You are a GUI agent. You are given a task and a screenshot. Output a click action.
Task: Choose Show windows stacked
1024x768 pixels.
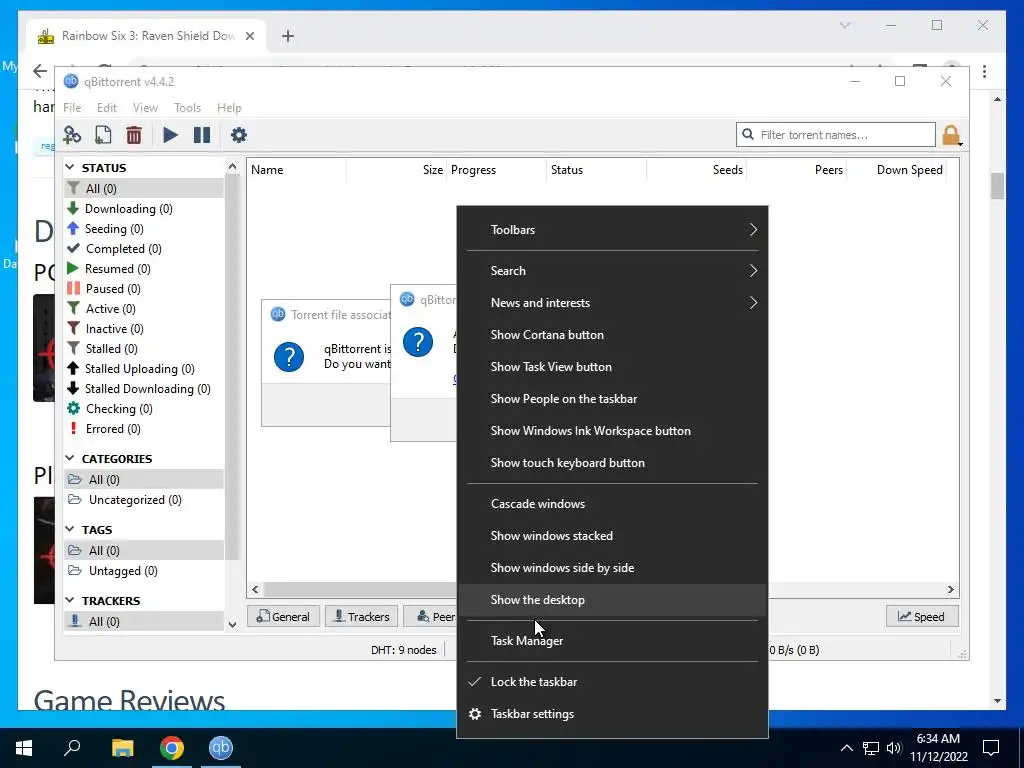click(612, 536)
